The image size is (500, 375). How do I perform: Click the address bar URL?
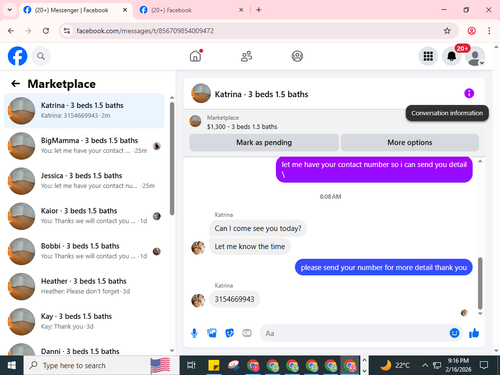click(145, 31)
